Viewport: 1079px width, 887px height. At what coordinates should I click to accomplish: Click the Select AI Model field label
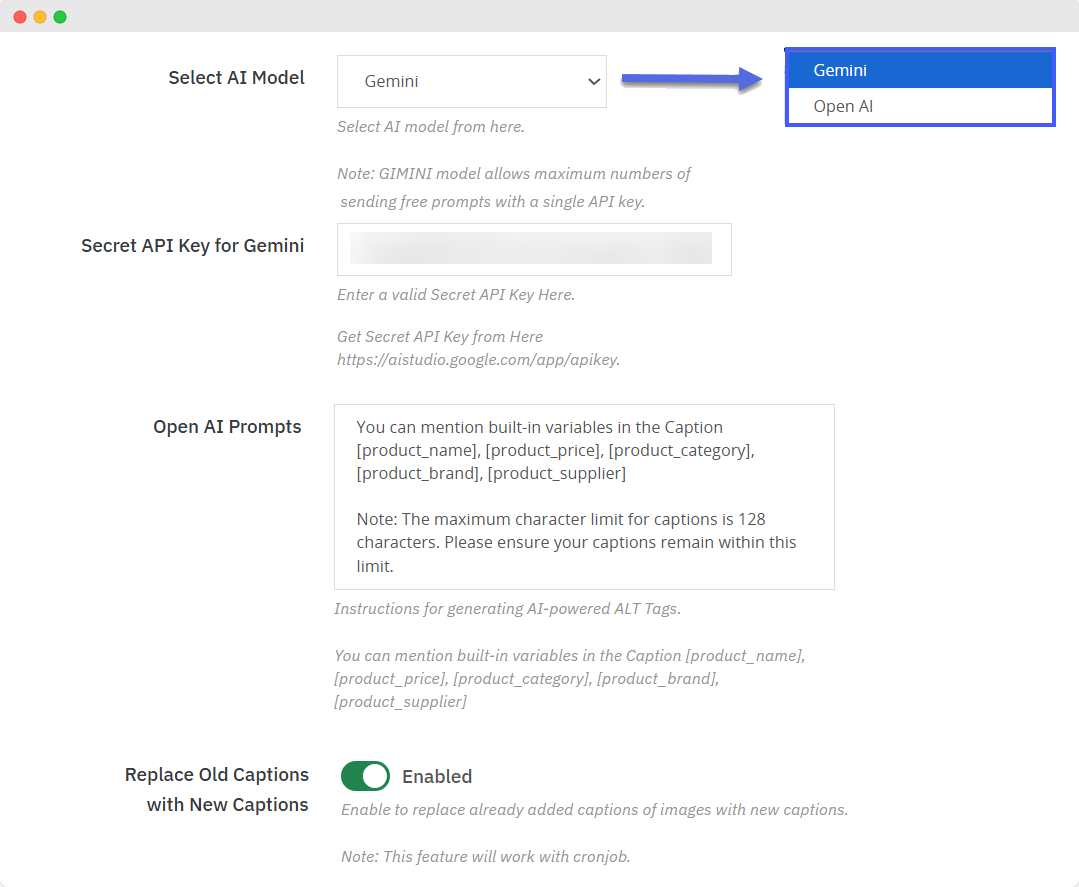[236, 78]
